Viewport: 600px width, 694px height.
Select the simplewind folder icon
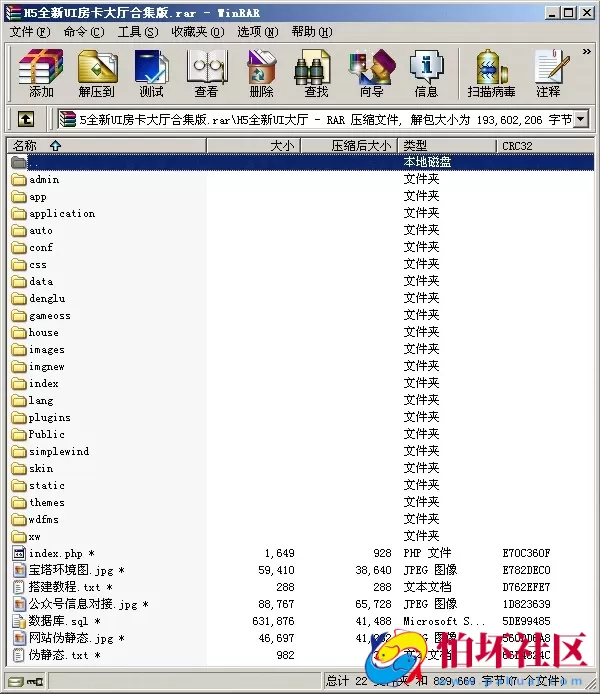(19, 451)
